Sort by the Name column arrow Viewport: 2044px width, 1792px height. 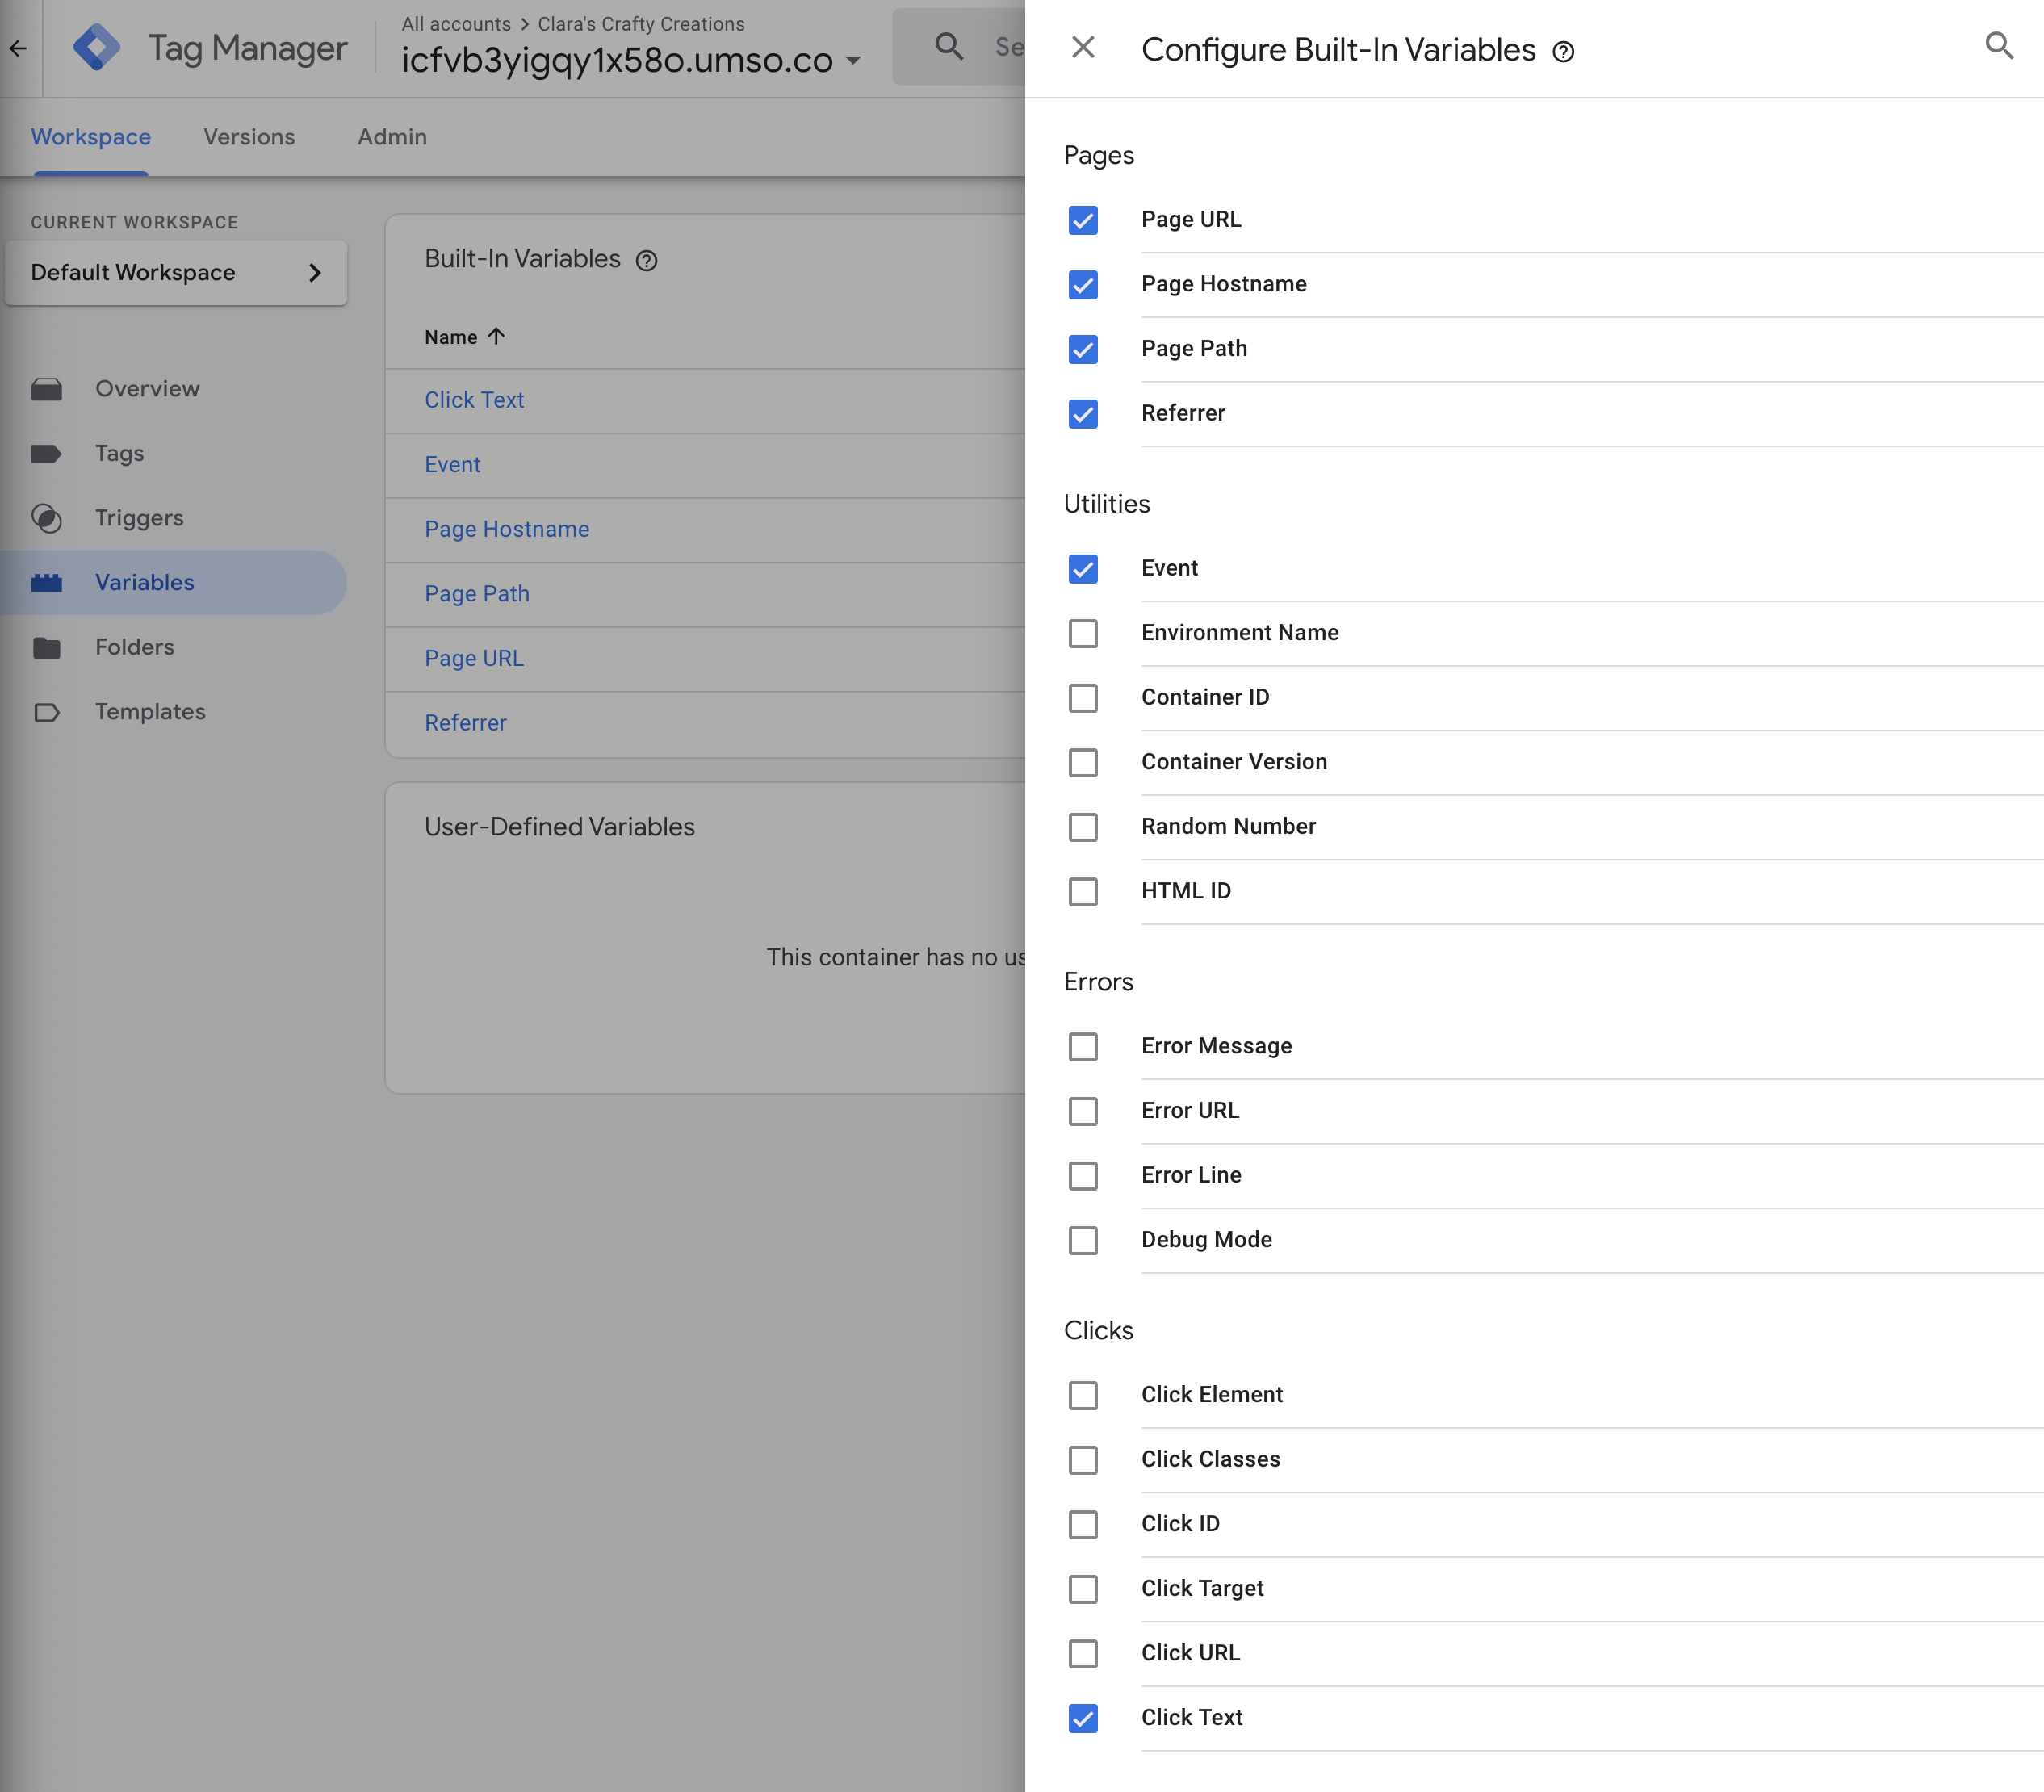[x=496, y=336]
